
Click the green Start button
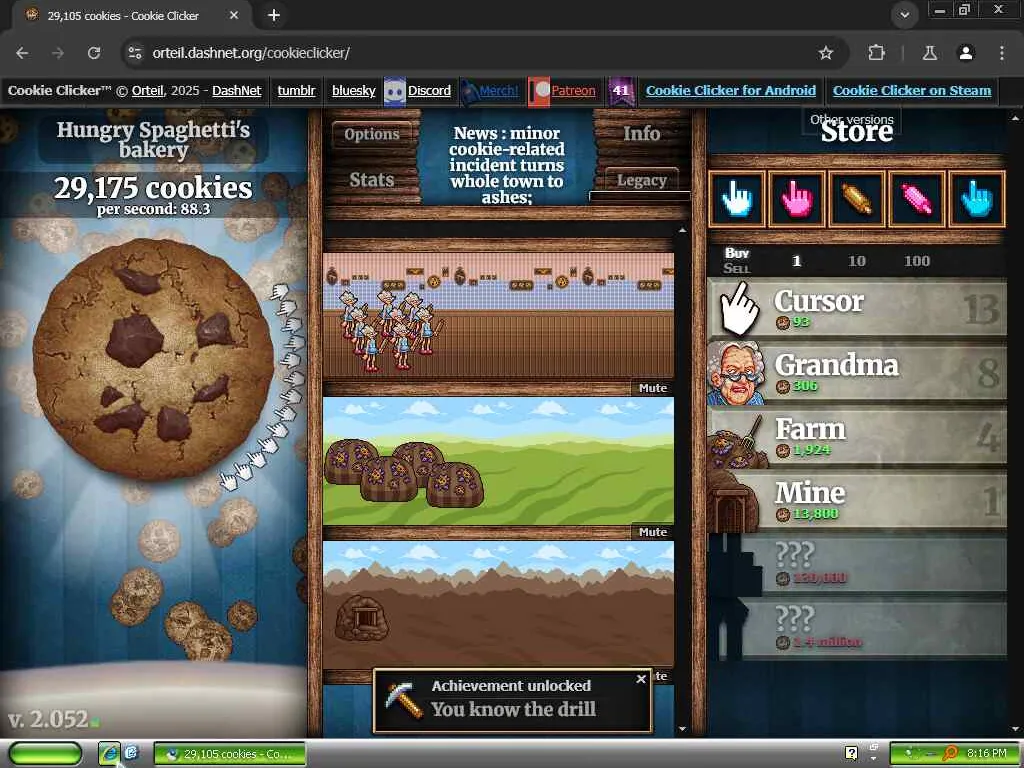point(45,754)
